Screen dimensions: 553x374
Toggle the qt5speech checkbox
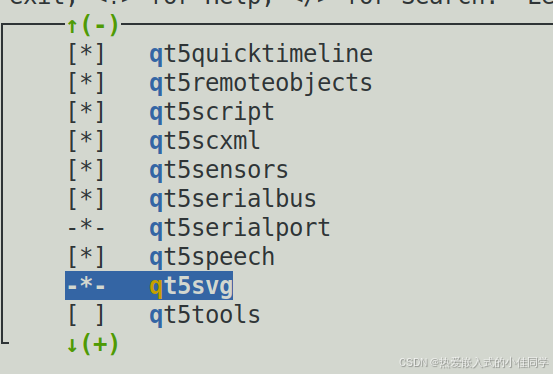(x=86, y=257)
